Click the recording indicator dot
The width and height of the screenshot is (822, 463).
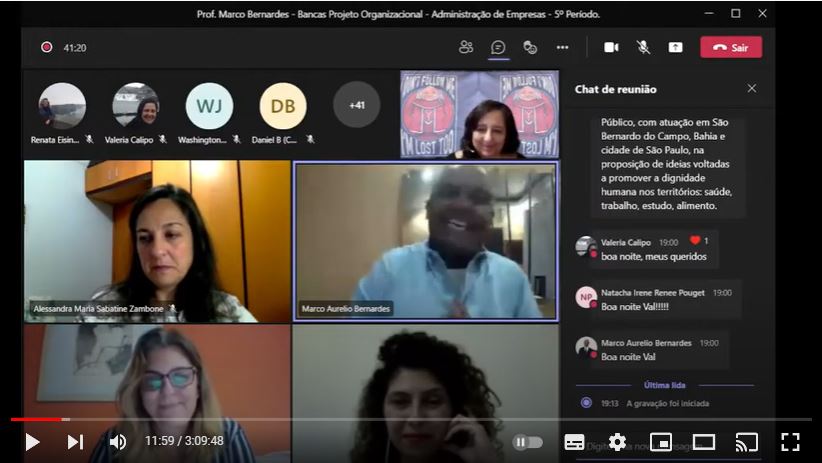pyautogui.click(x=47, y=47)
